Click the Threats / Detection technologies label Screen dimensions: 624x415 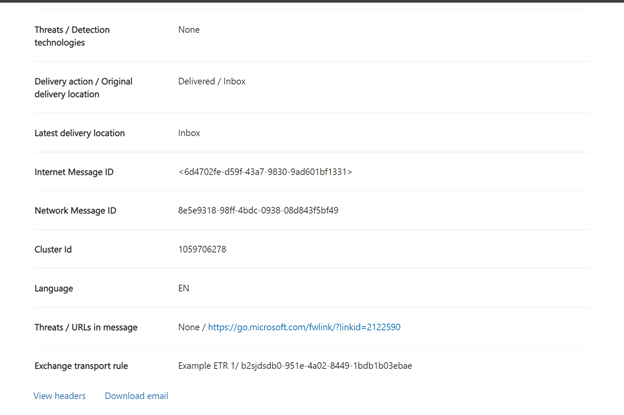[72, 36]
